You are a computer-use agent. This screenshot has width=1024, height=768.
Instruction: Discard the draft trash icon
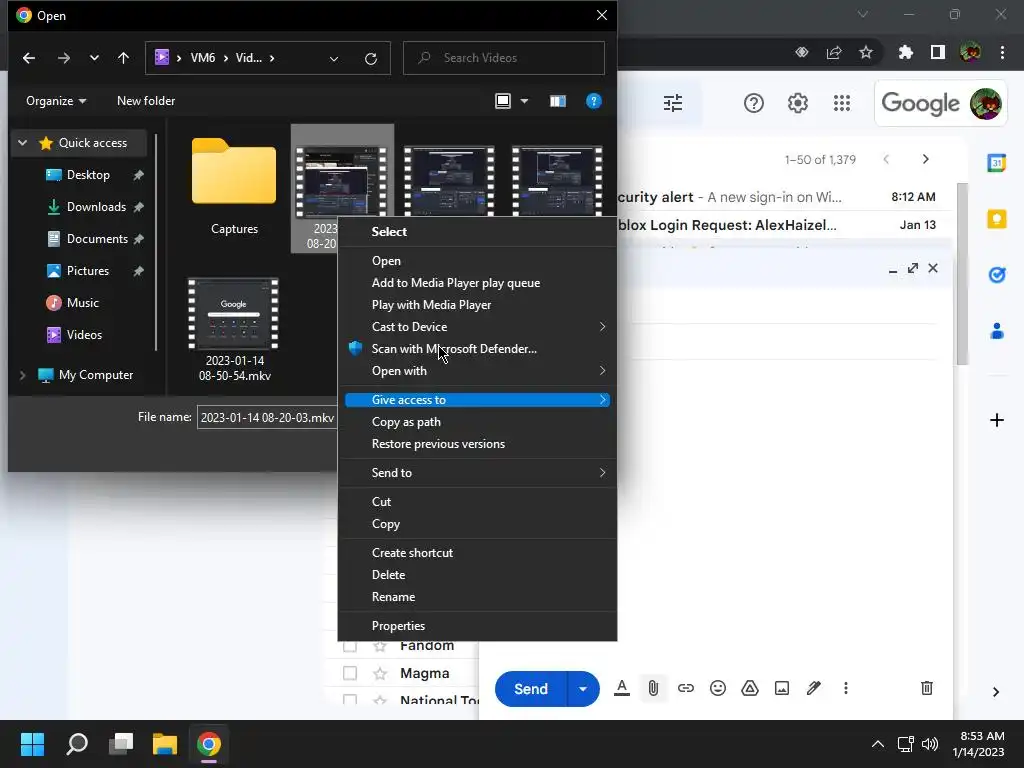tap(927, 688)
